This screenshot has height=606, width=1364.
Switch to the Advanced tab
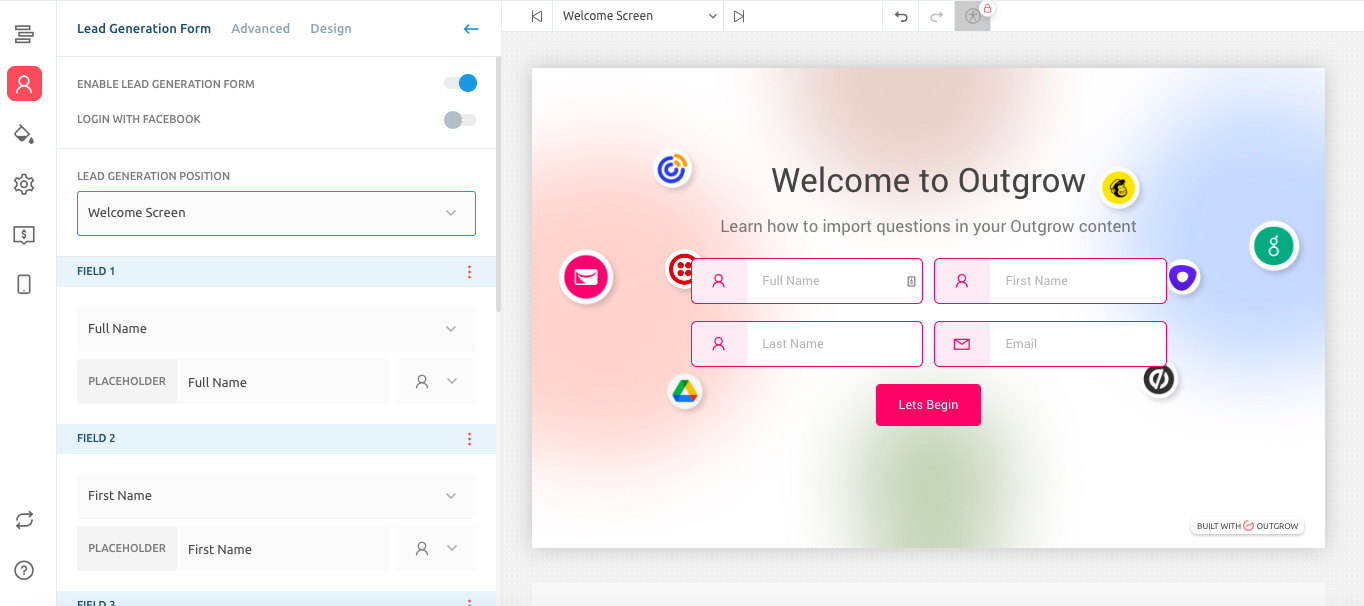point(260,29)
